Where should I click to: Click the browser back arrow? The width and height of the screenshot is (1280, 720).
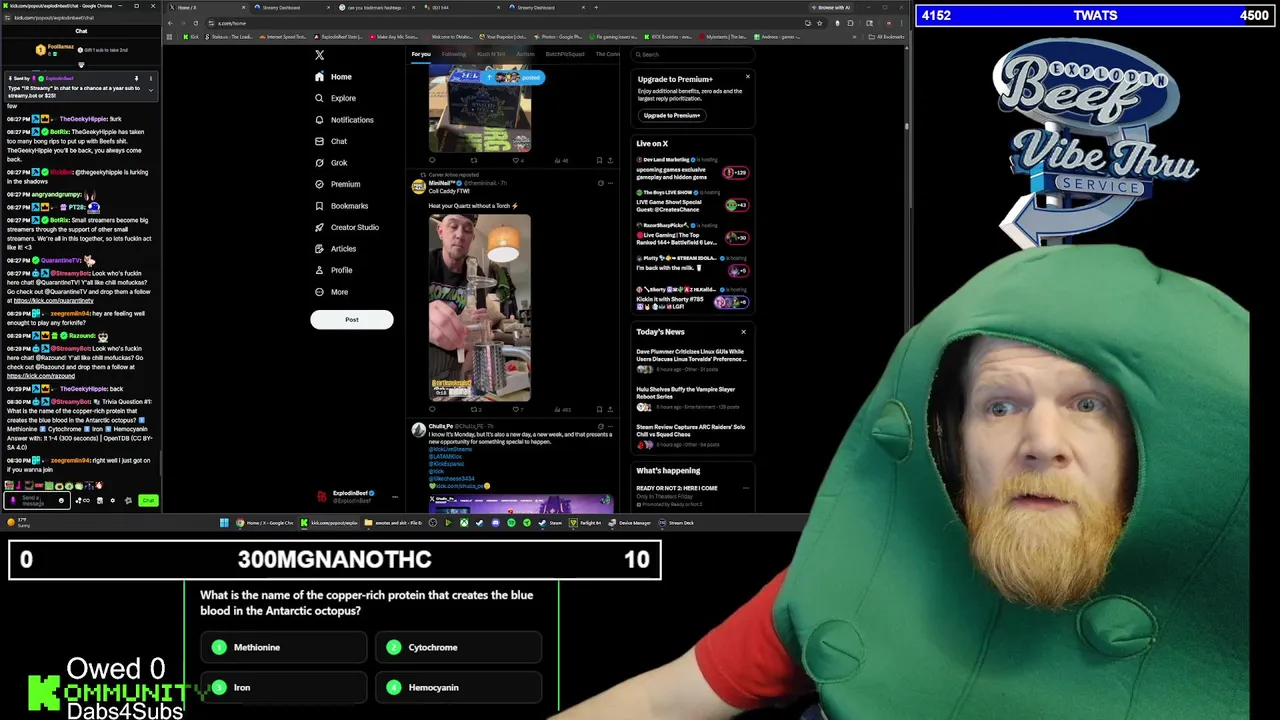[x=171, y=23]
